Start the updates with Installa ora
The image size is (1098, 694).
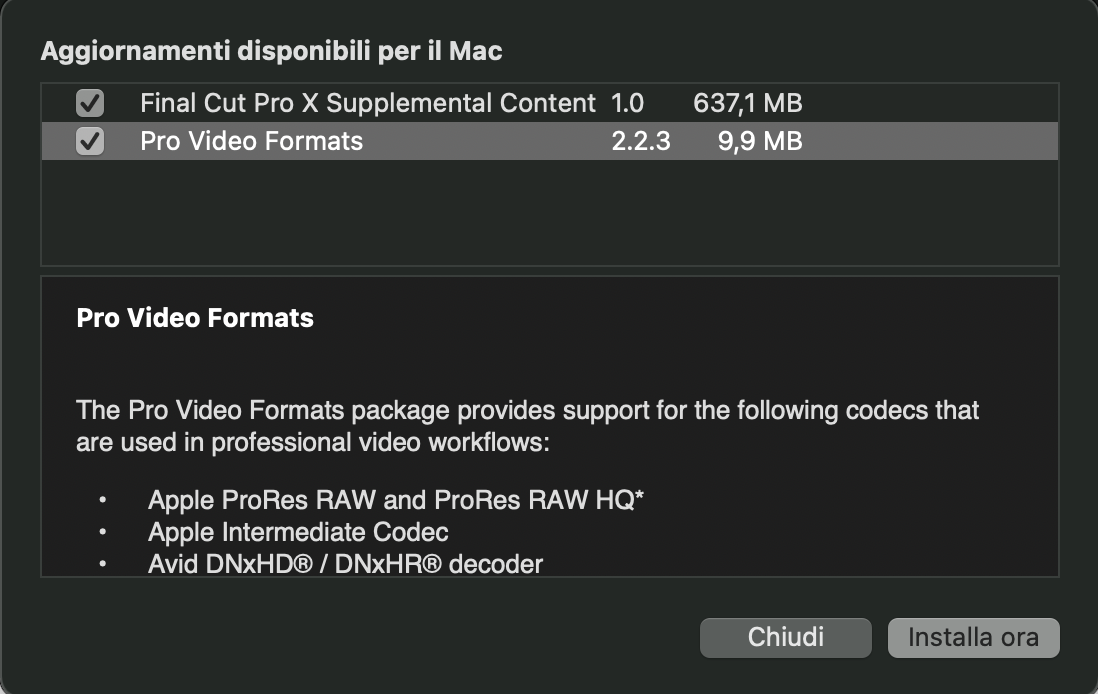[x=973, y=637]
